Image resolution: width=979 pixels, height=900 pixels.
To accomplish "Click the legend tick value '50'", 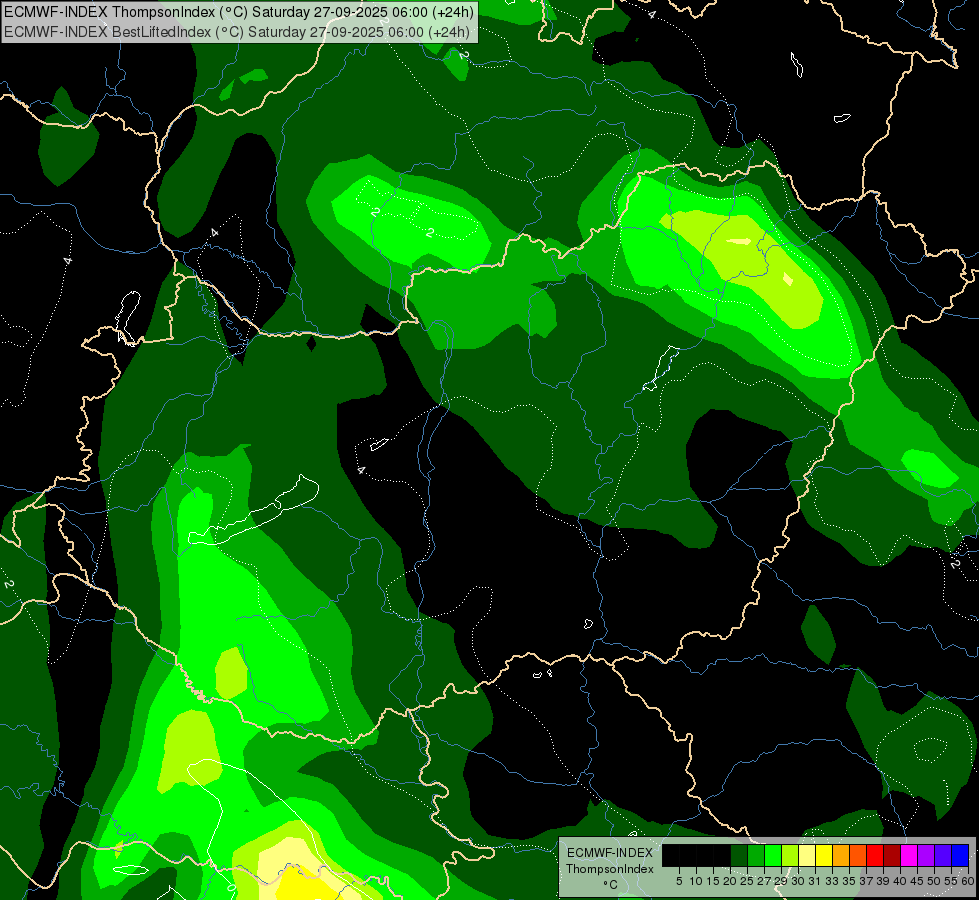I will coord(934,881).
